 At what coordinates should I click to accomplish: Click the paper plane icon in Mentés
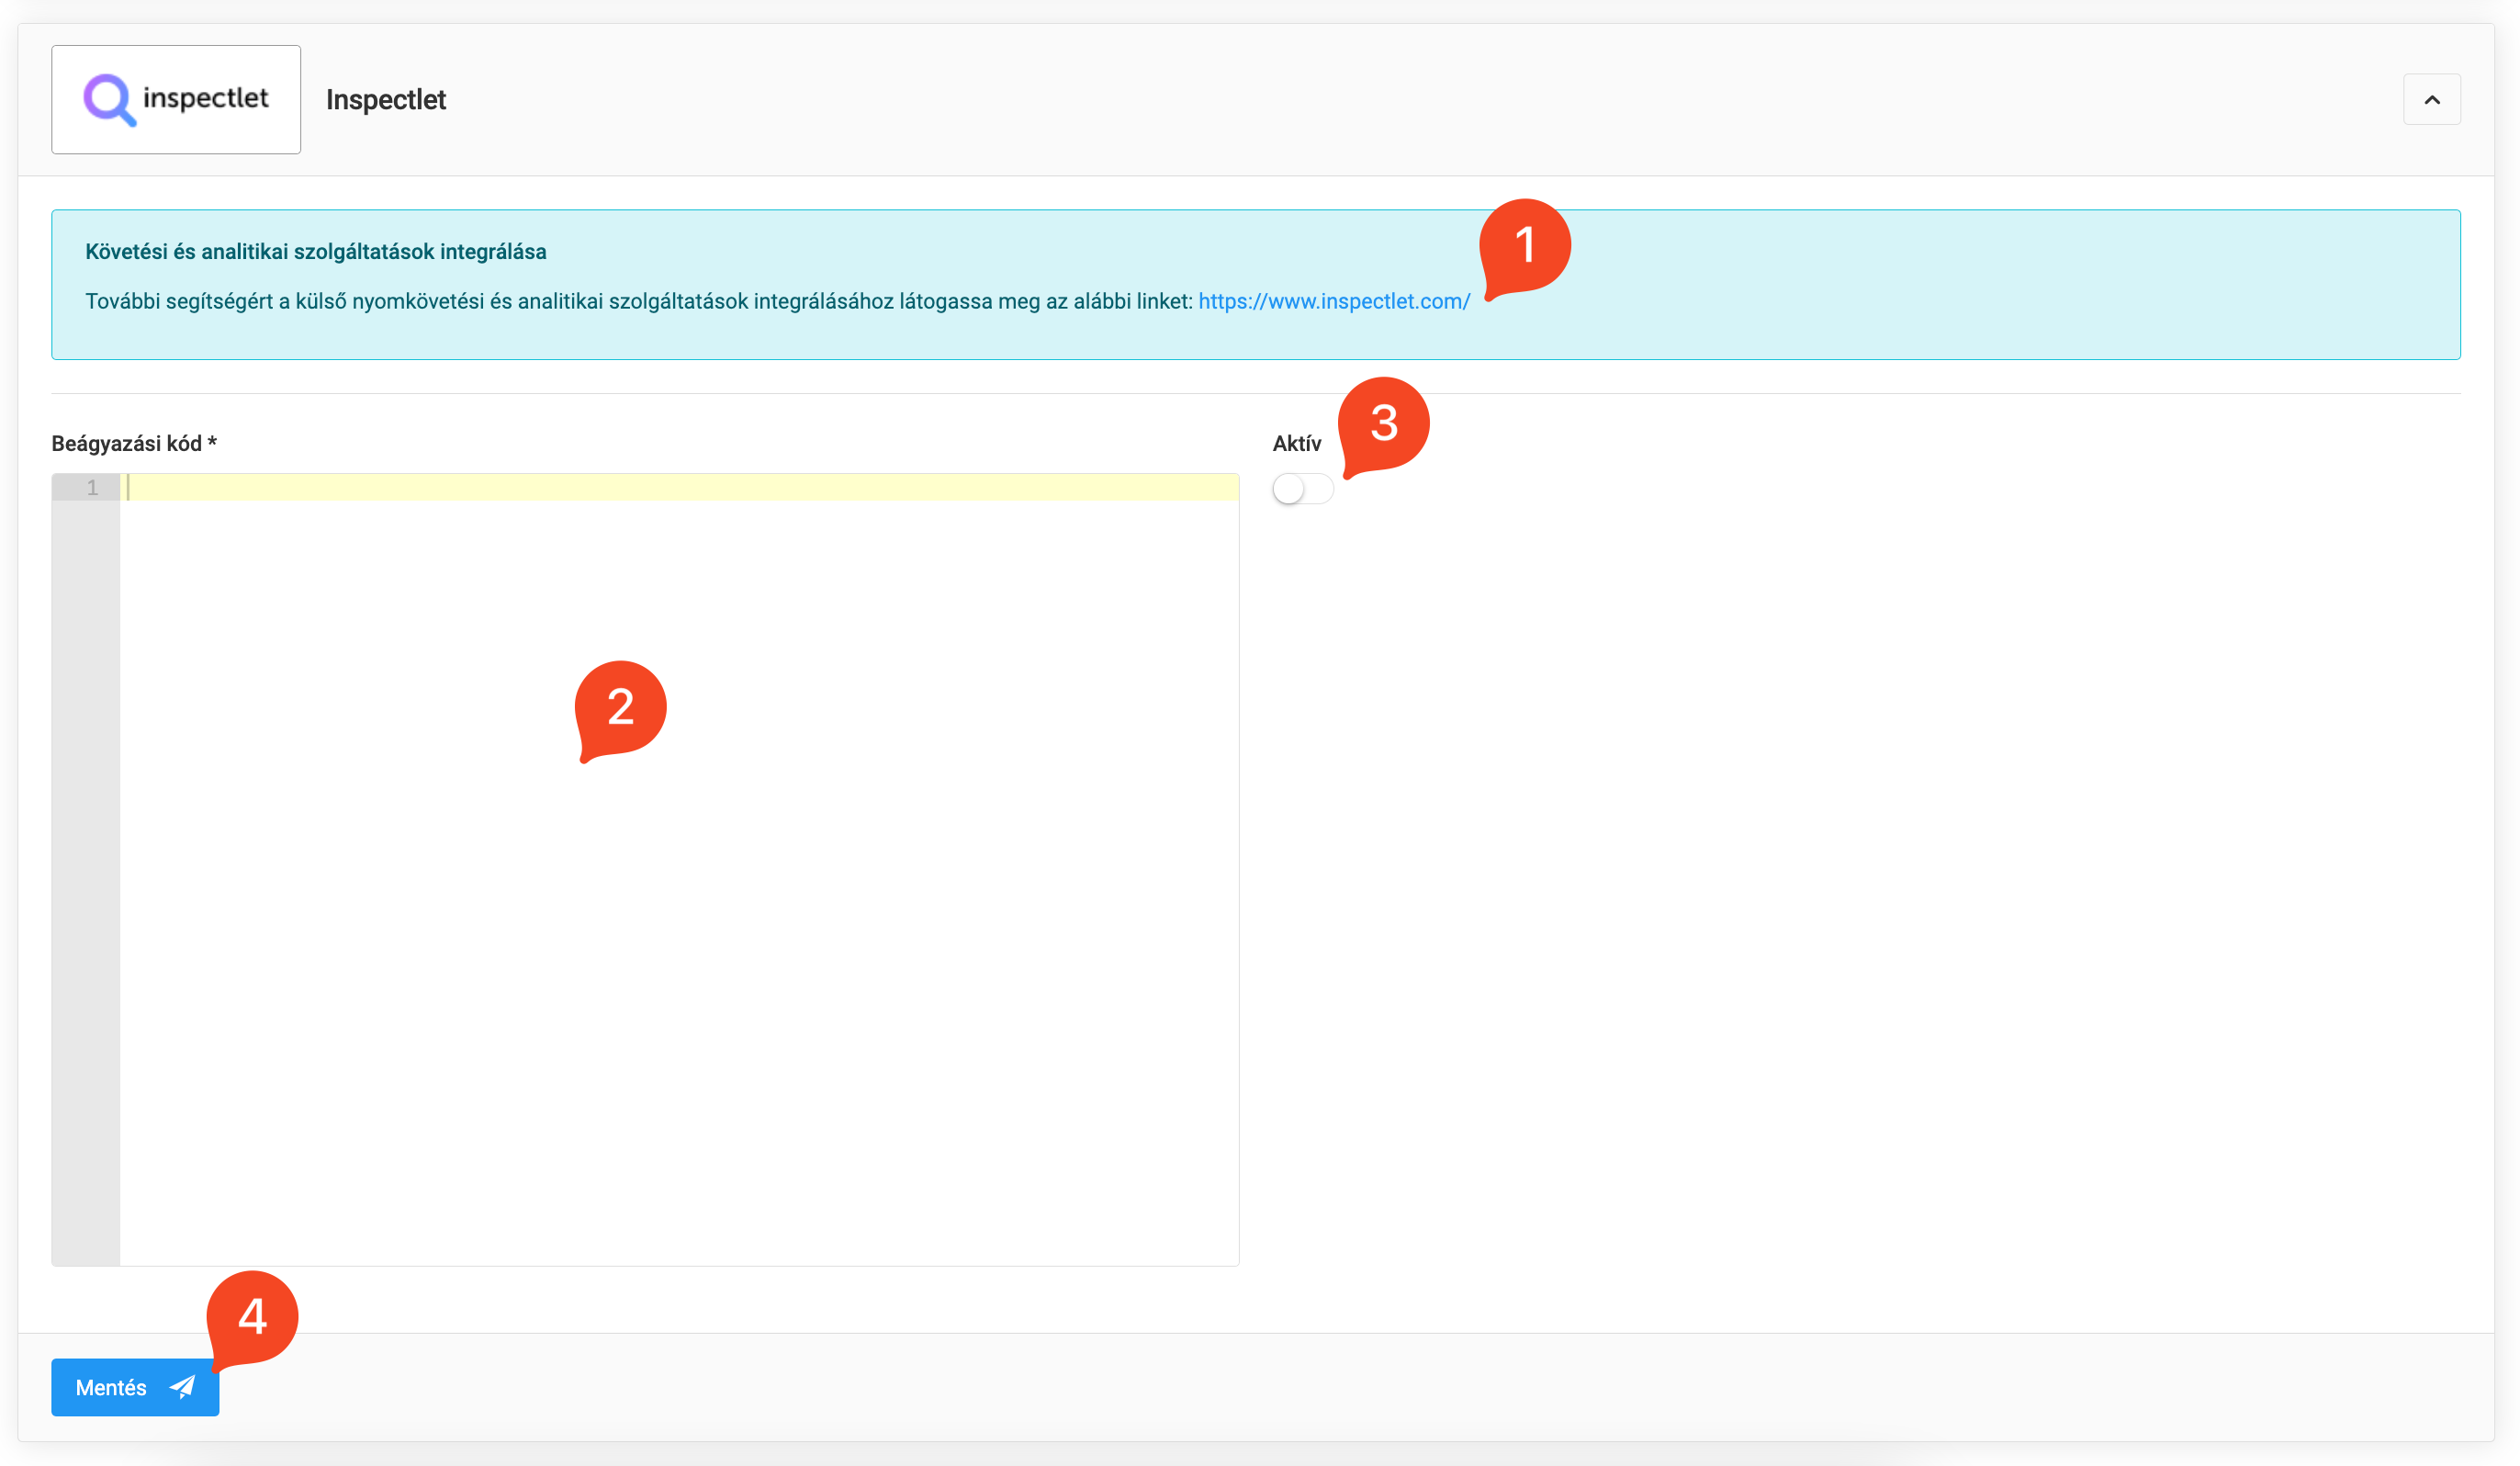click(x=183, y=1387)
